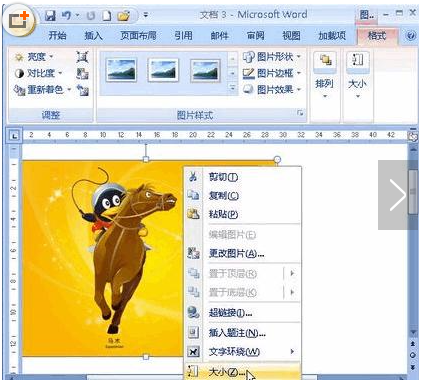The width and height of the screenshot is (429, 380).
Task: Select 大小 at bottom of context menu
Action: point(243,371)
